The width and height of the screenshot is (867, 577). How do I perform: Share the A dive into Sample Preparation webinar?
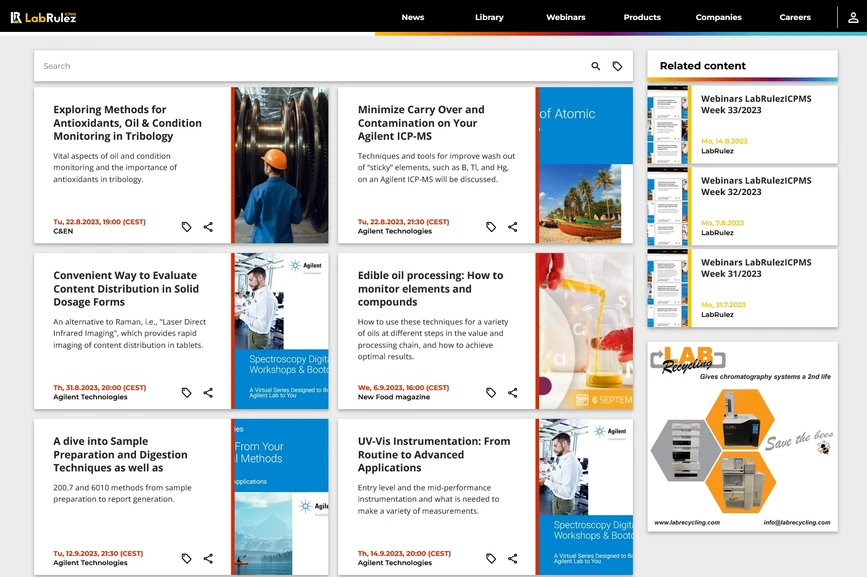coord(208,558)
